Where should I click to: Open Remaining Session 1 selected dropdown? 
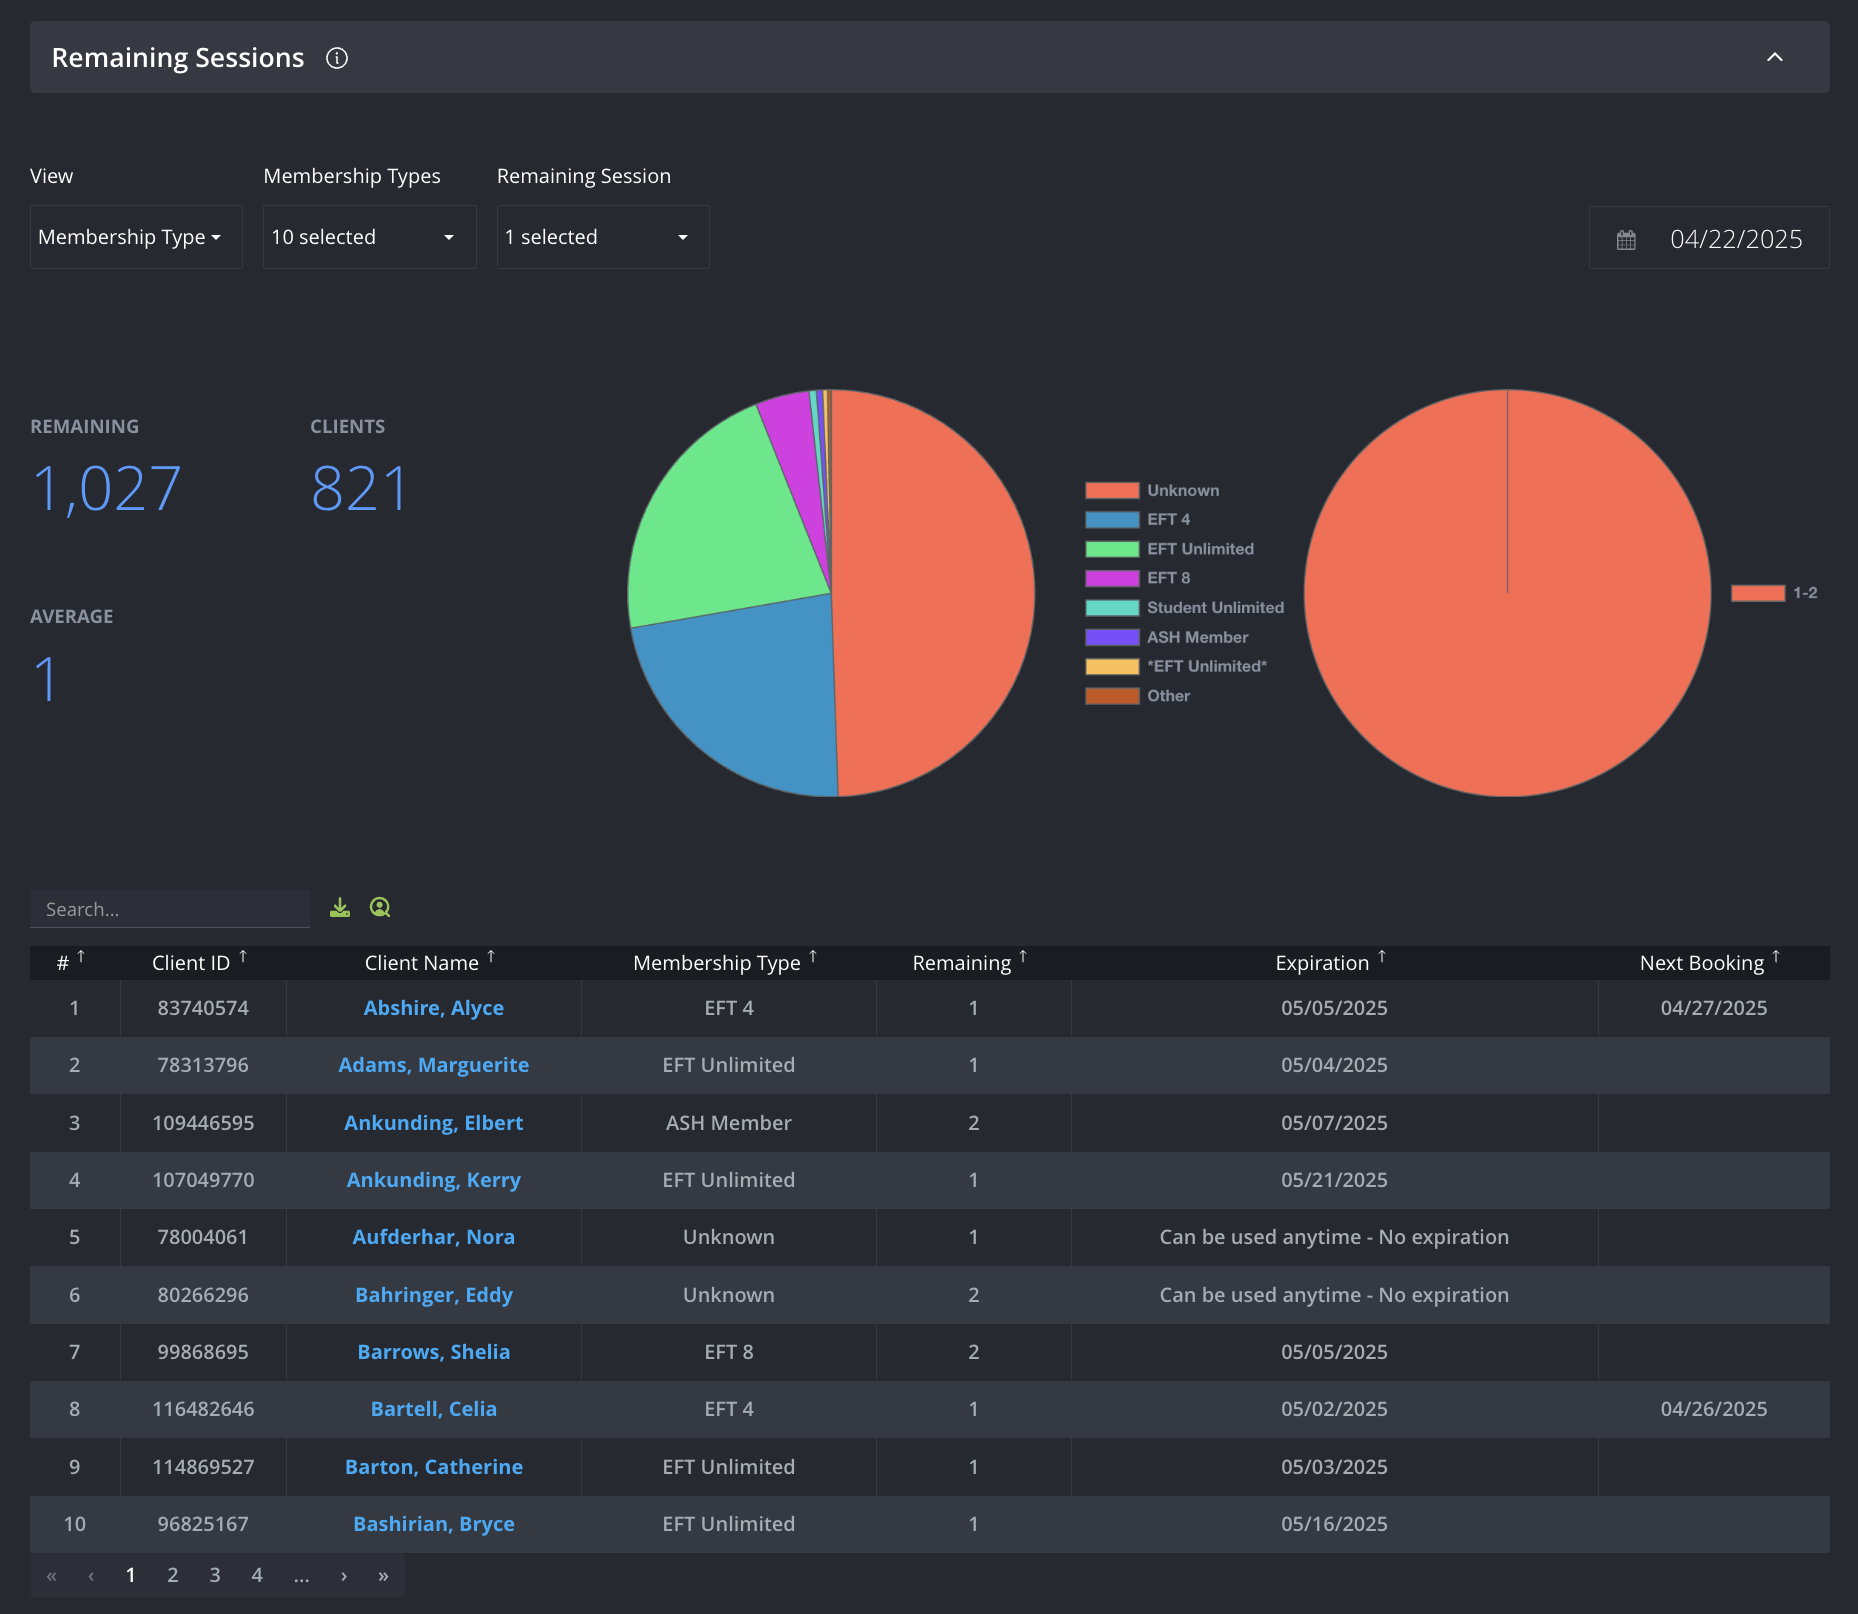pos(603,237)
